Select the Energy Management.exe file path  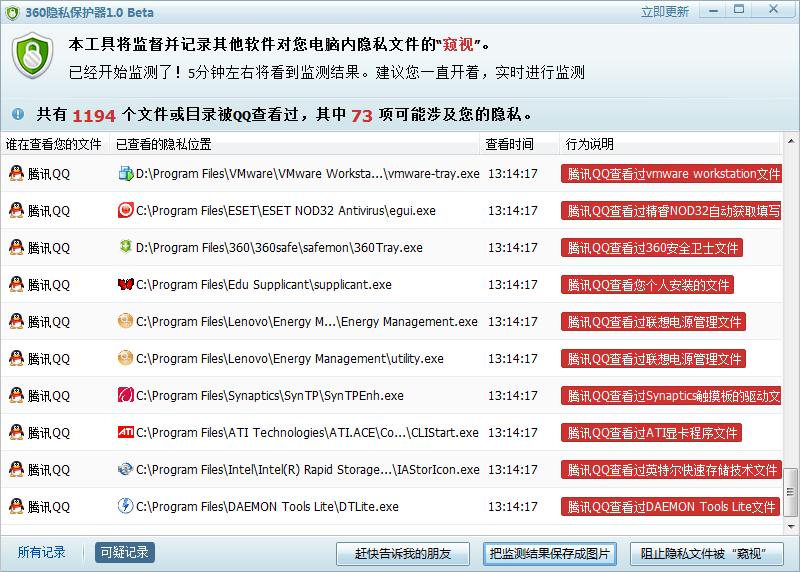[307, 321]
